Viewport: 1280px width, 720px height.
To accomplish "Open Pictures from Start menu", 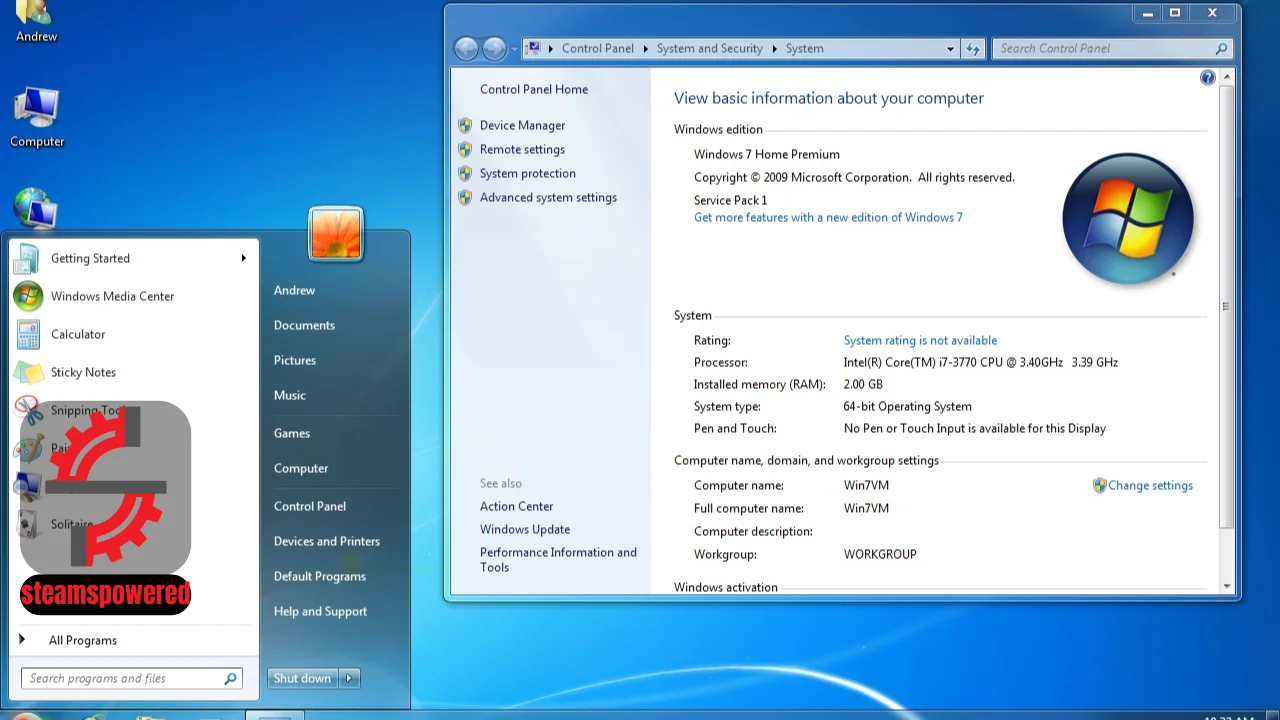I will click(x=295, y=360).
